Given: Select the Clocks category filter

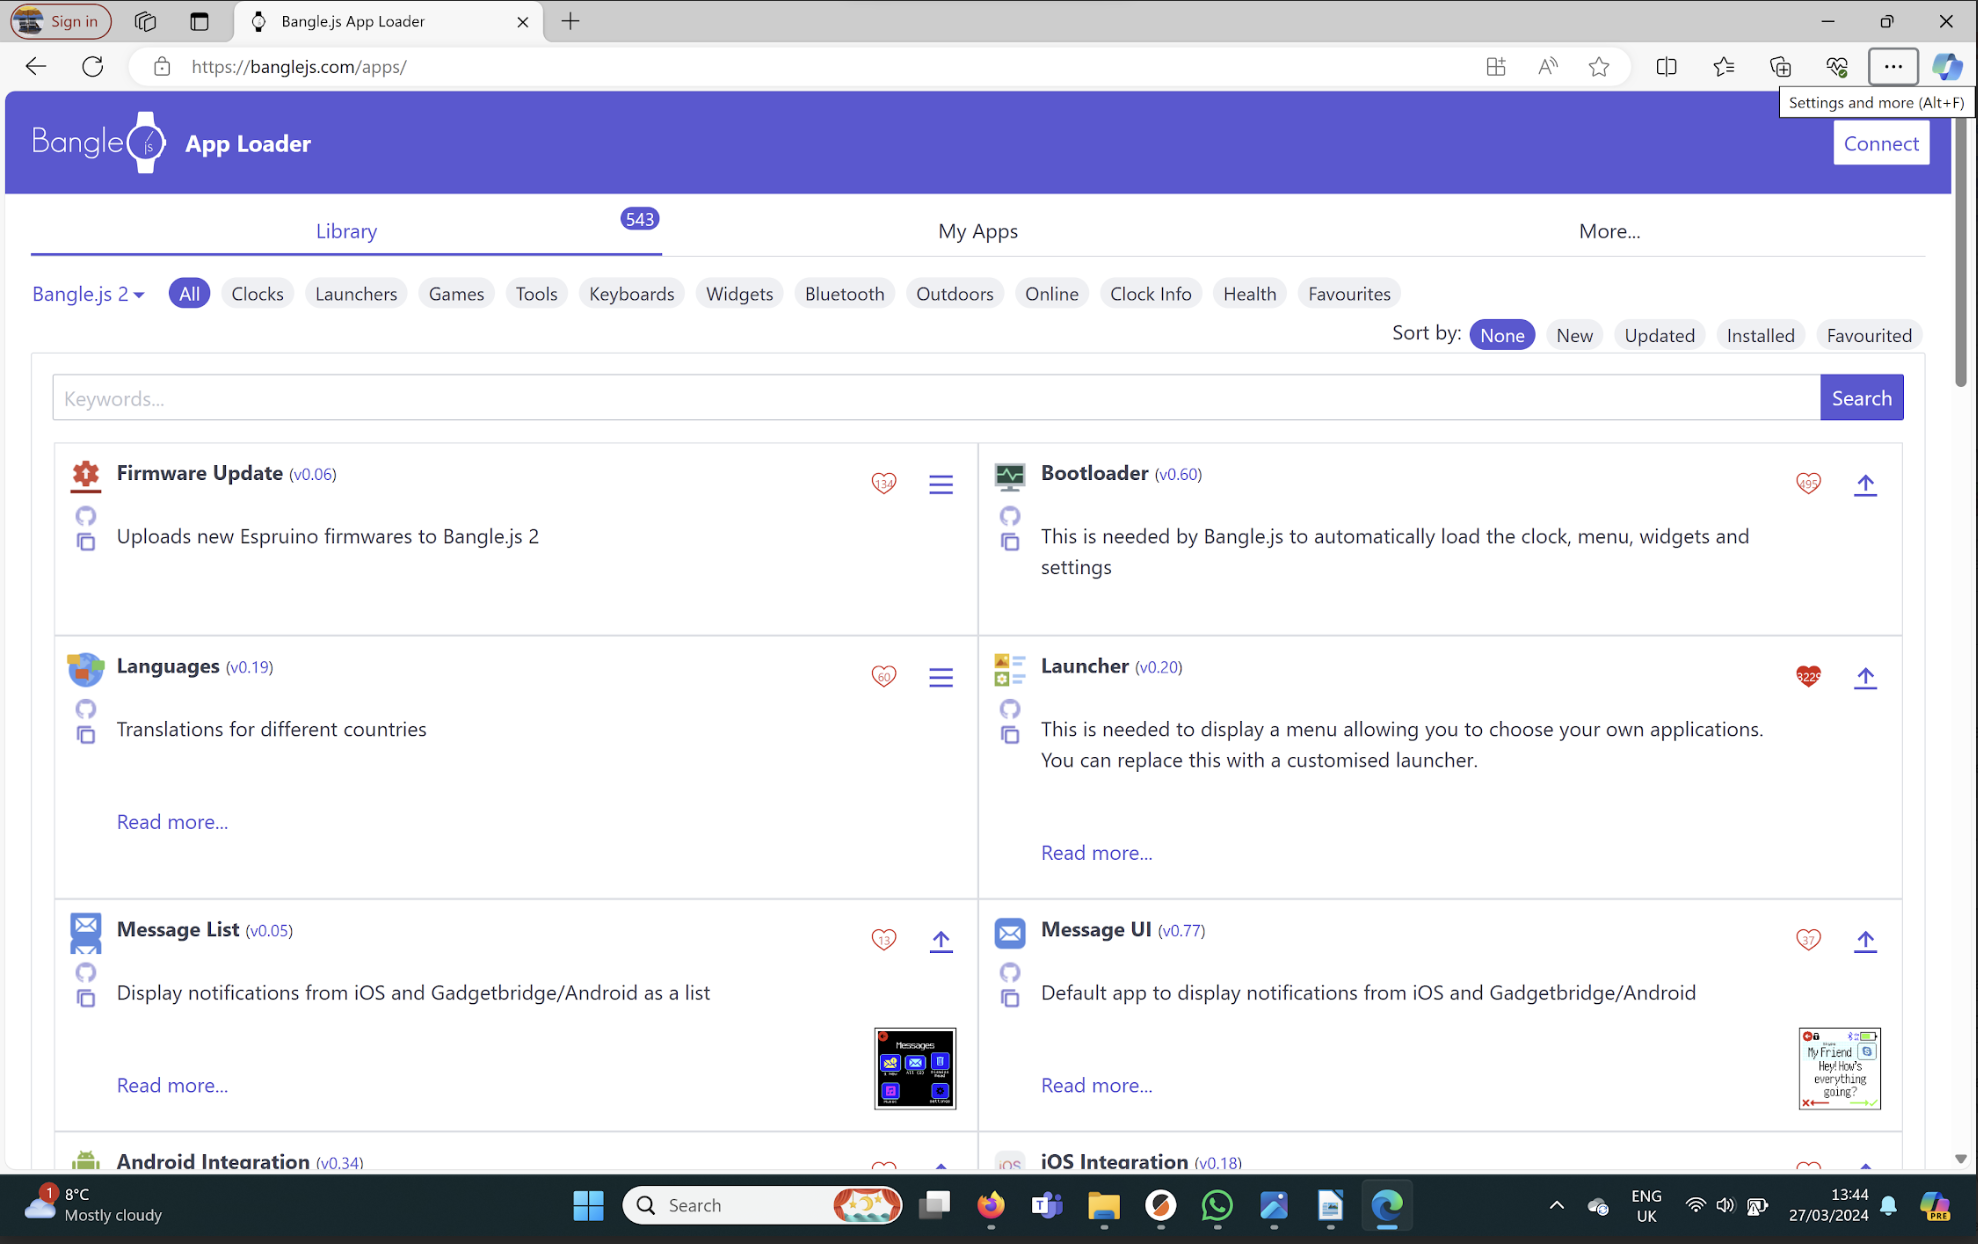Looking at the screenshot, I should pos(257,294).
